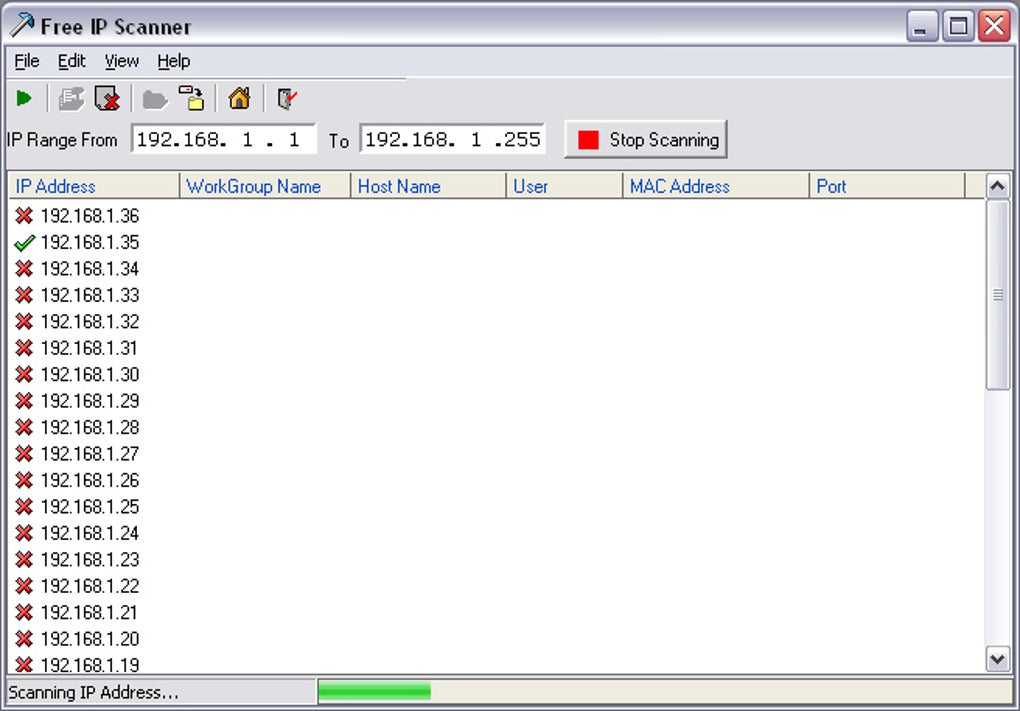Click the Stop Scanning button
Image resolution: width=1020 pixels, height=711 pixels.
pos(646,139)
